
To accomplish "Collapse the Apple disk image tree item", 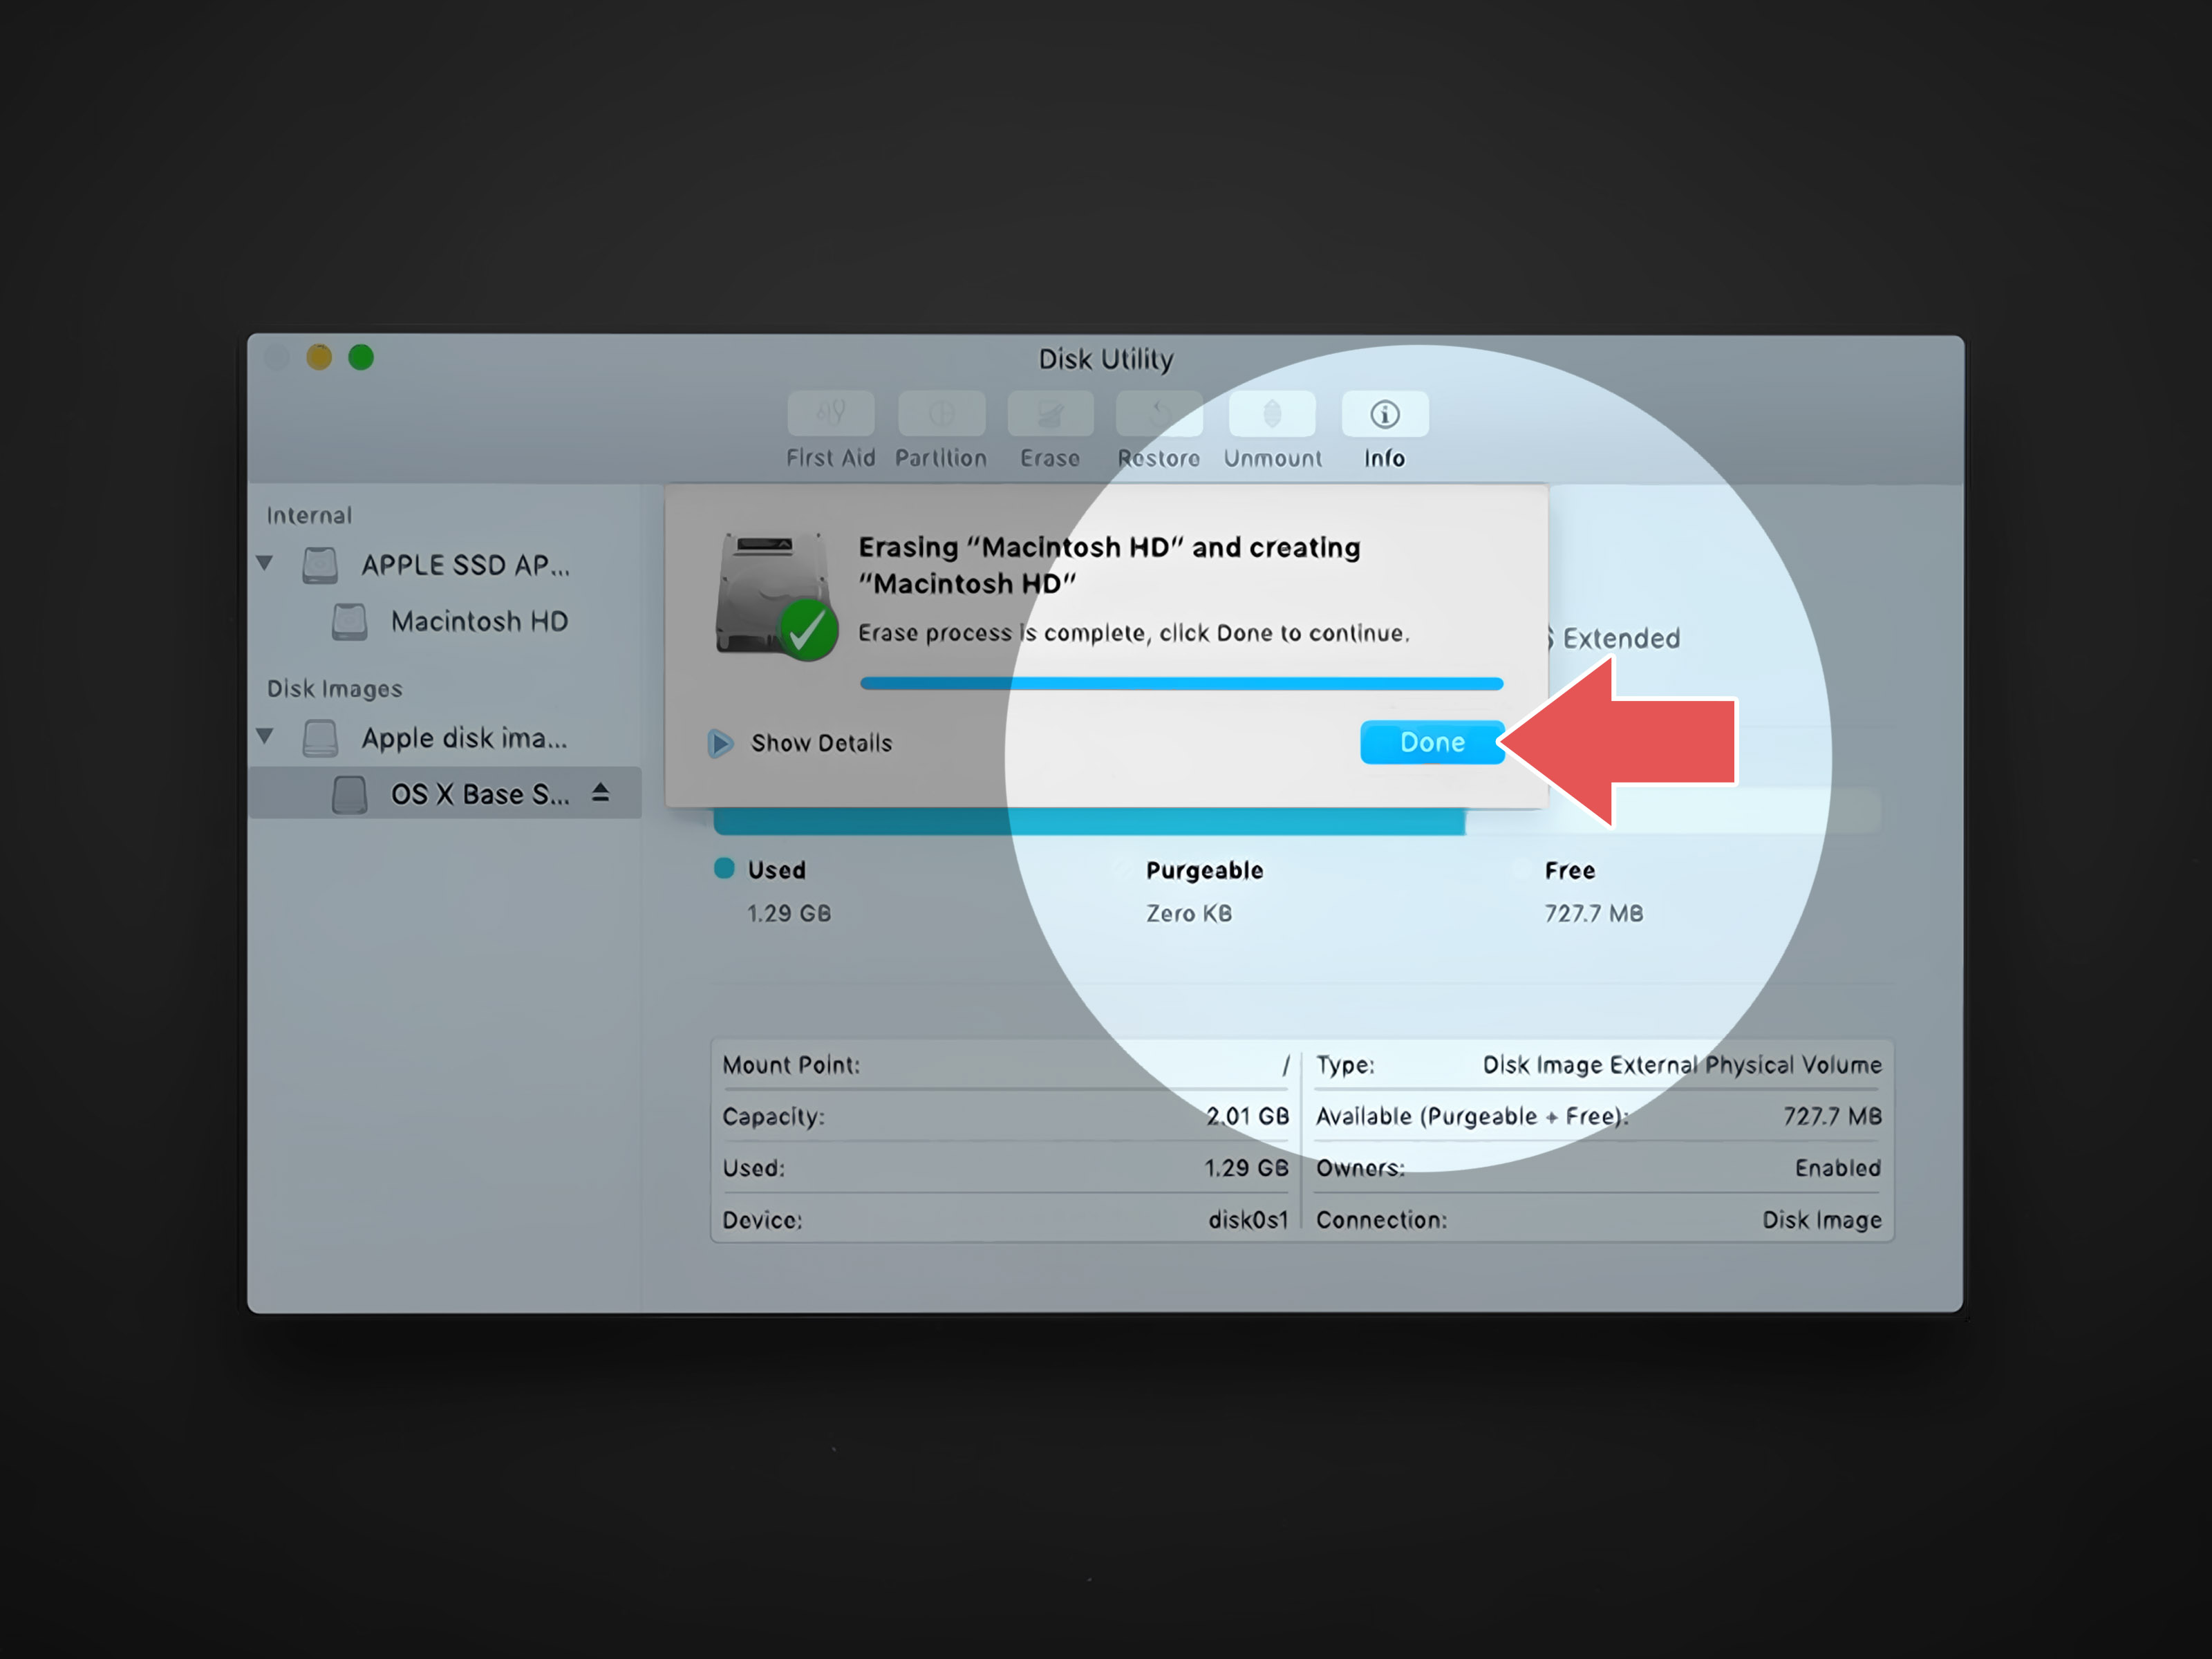I will (265, 736).
